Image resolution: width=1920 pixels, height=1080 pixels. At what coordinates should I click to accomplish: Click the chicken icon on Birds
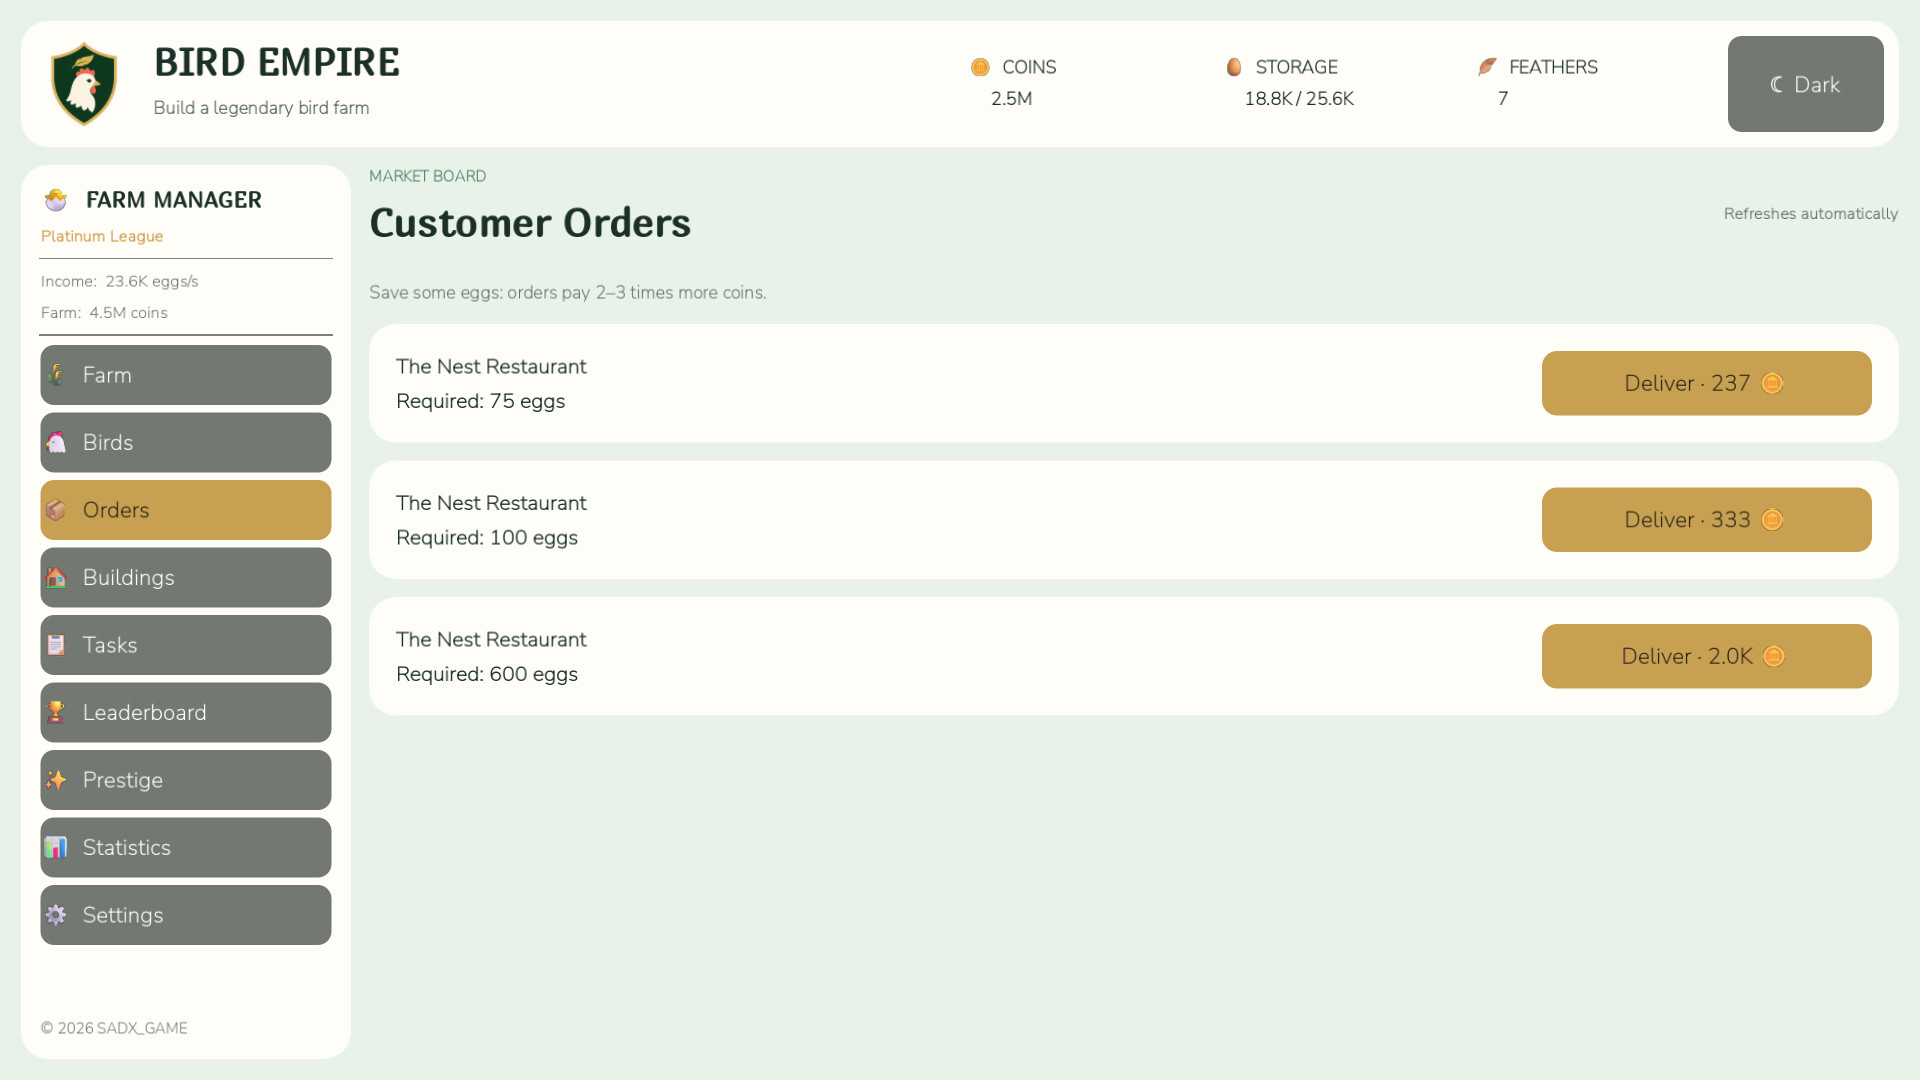(x=56, y=442)
